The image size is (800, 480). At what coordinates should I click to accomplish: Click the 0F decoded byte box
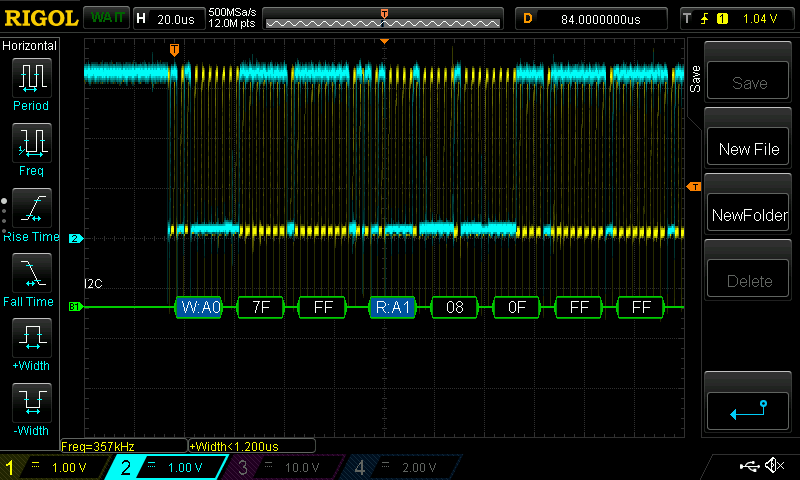[x=516, y=307]
